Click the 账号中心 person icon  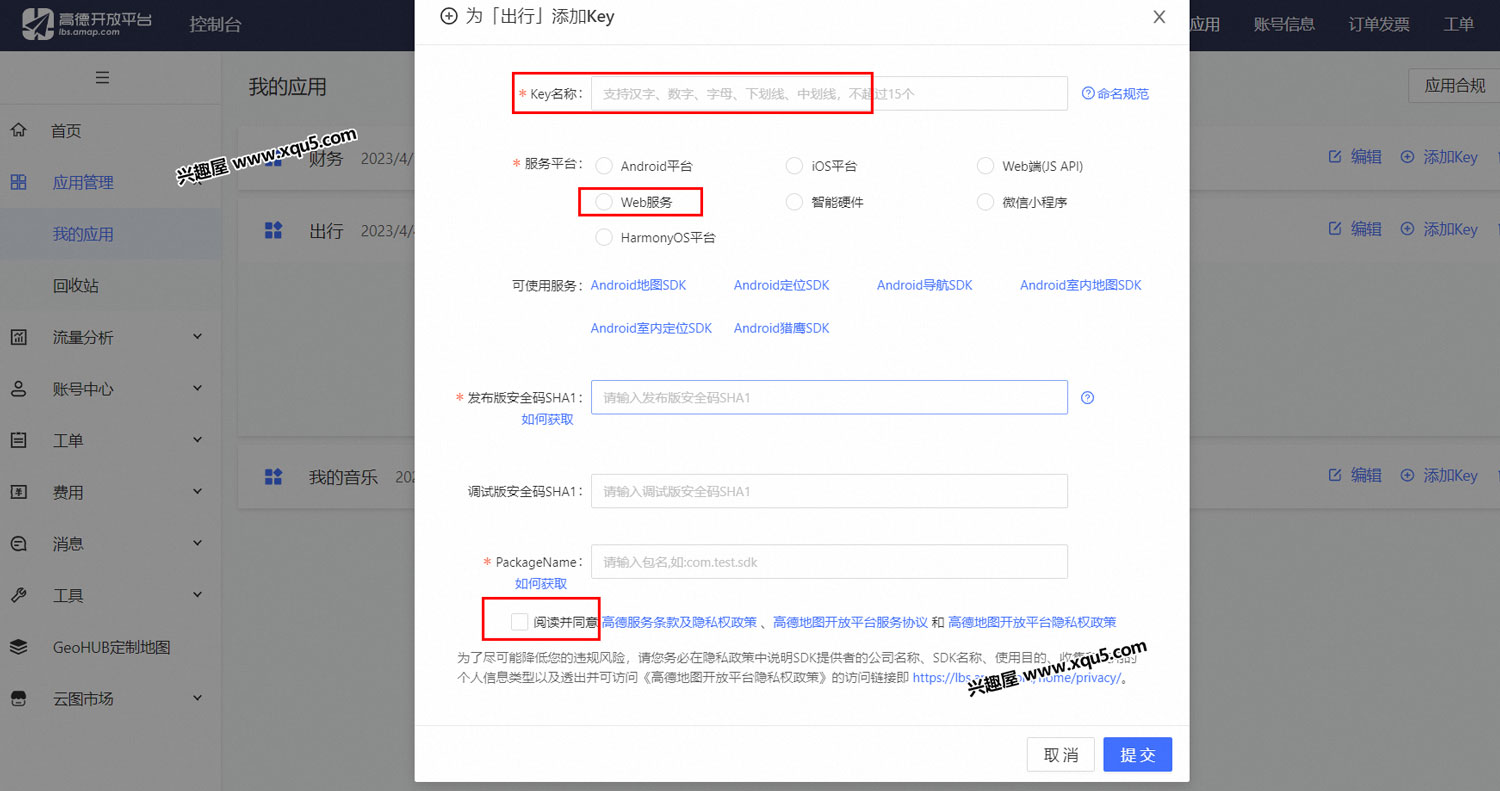click(x=18, y=389)
